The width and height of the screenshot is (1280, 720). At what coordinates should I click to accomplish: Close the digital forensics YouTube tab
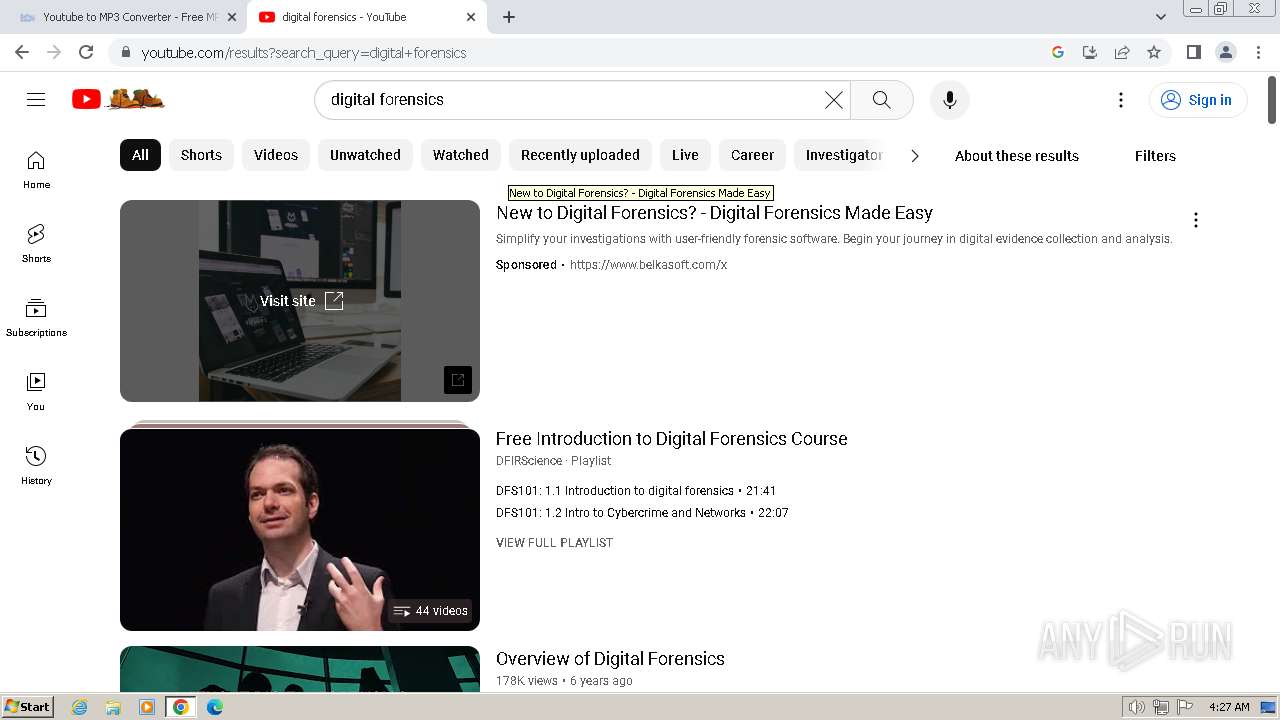click(471, 17)
